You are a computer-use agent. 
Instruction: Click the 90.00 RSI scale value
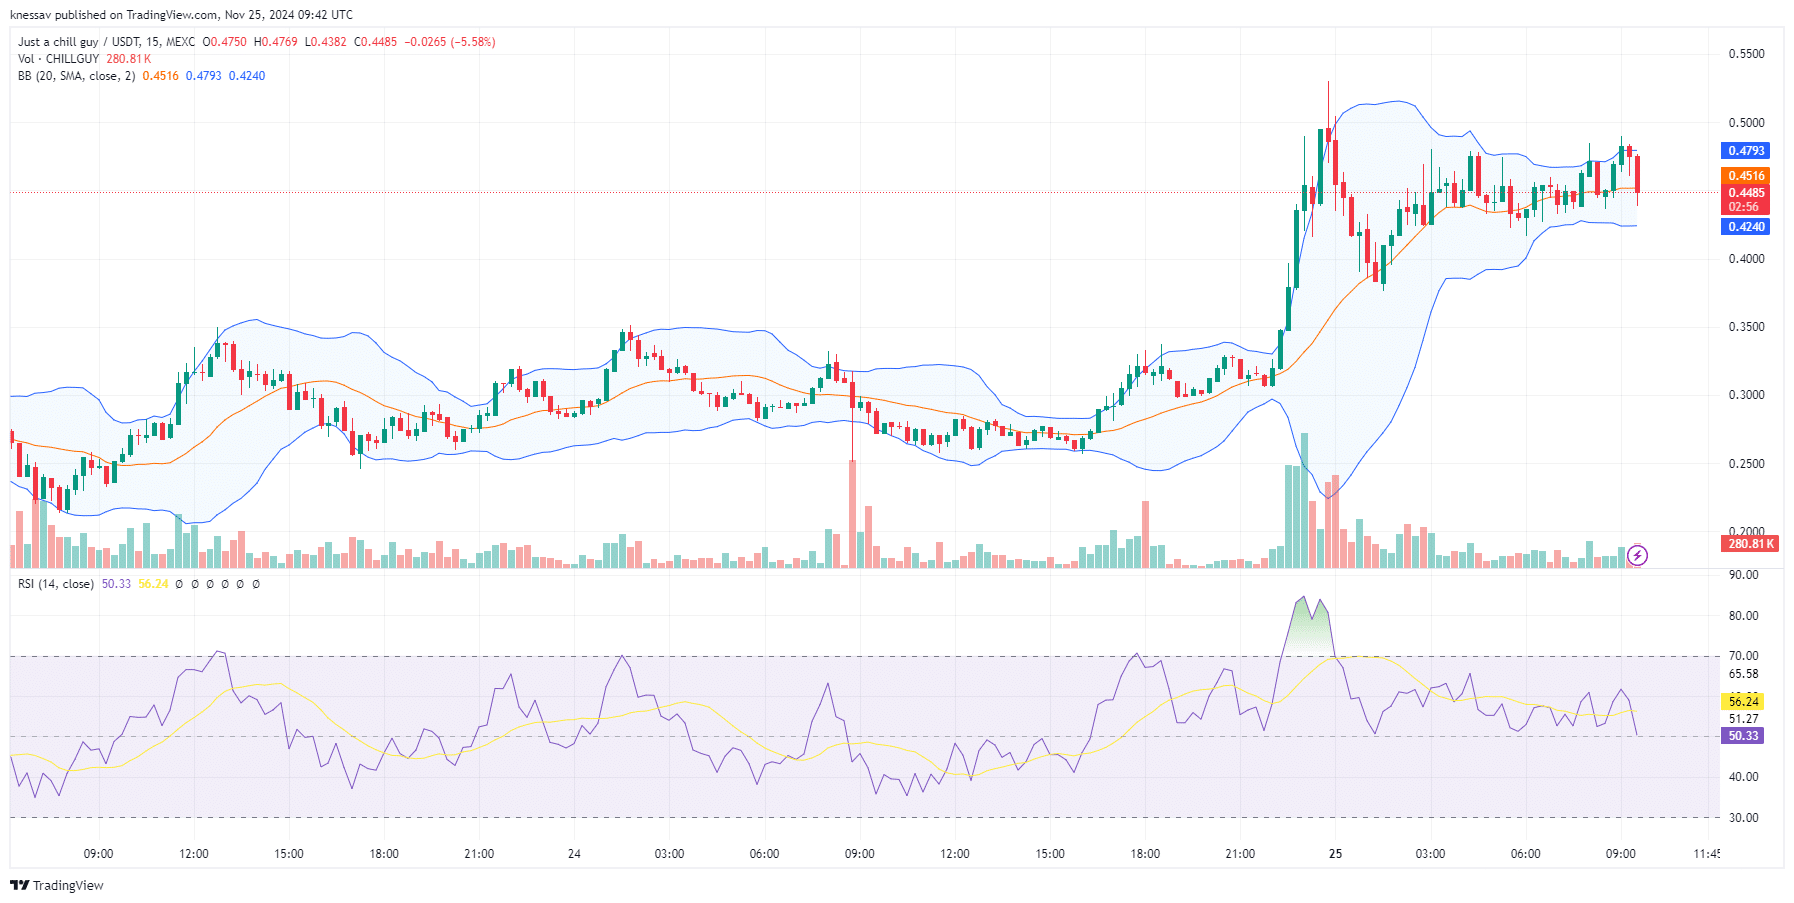click(1743, 575)
